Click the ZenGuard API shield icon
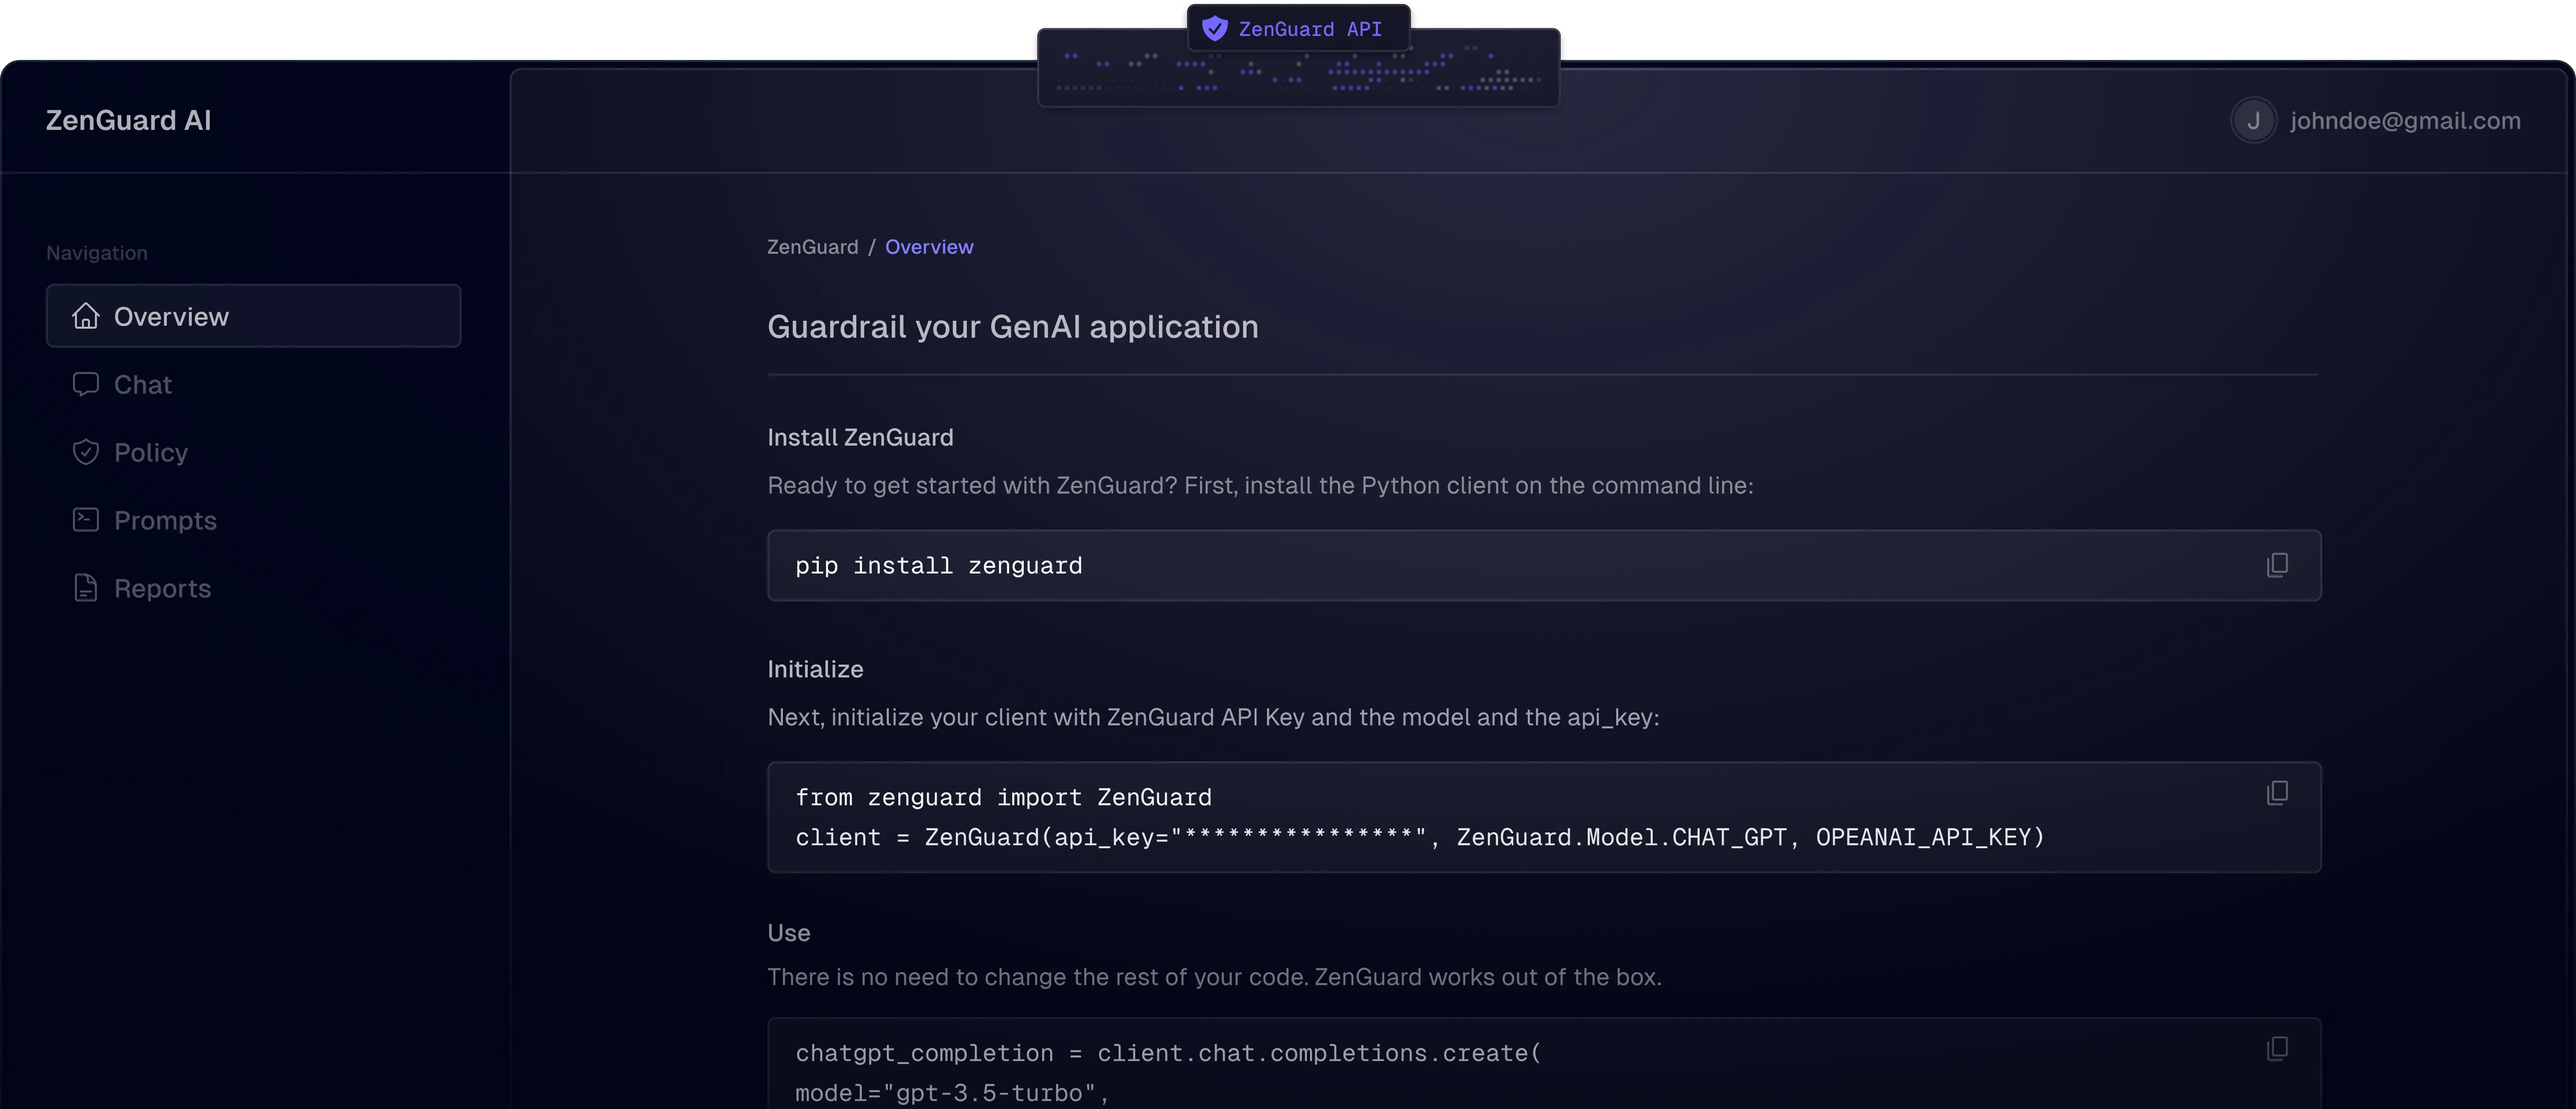Viewport: 2576px width, 1109px height. (x=1214, y=29)
